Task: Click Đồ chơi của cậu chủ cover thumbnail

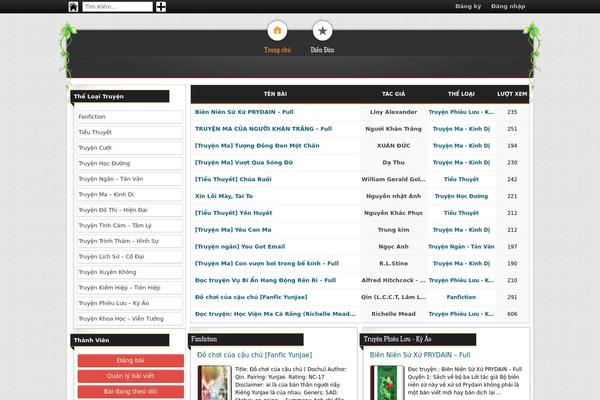Action: (x=214, y=383)
